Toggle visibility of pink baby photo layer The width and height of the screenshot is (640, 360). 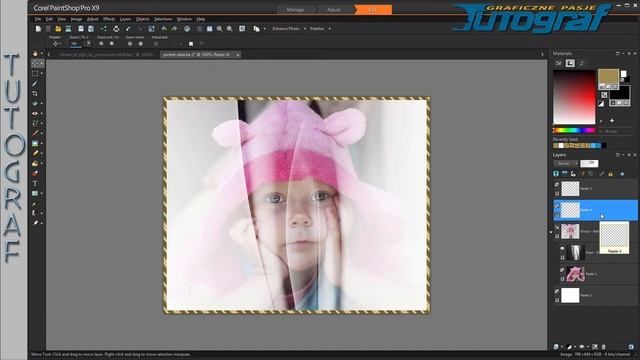[x=562, y=270]
